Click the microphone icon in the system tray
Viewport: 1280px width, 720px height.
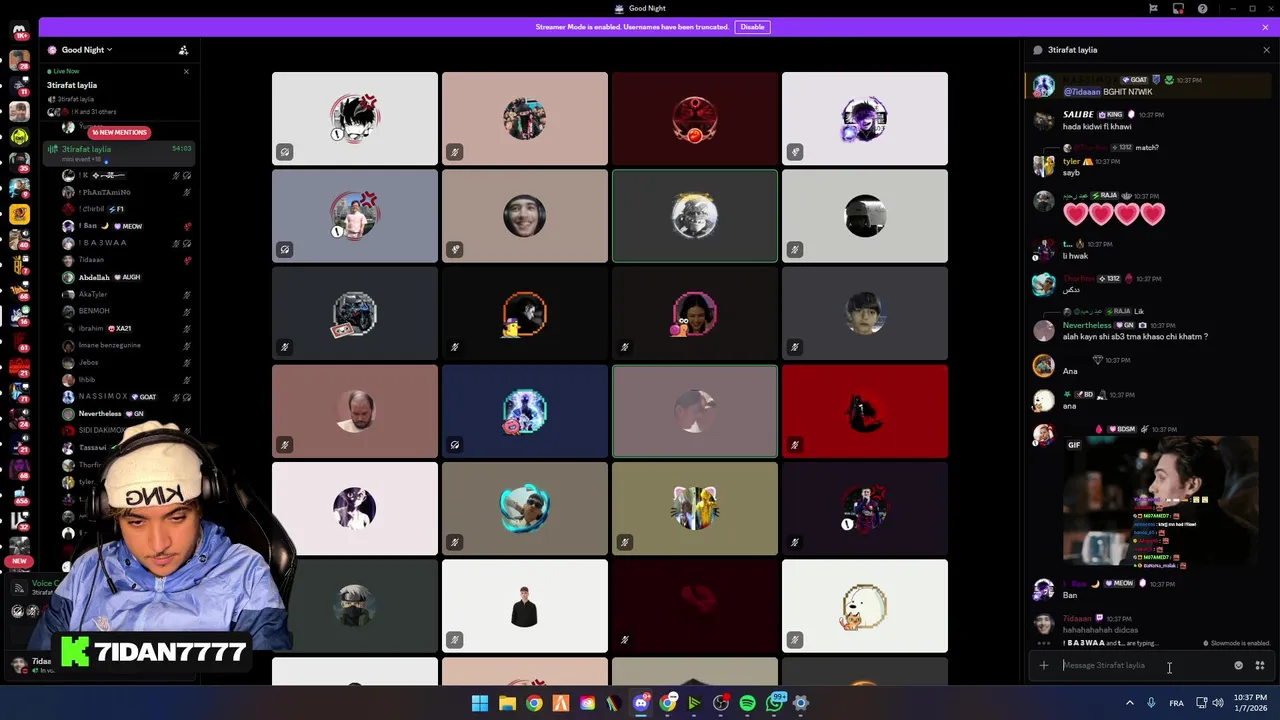pos(1151,703)
